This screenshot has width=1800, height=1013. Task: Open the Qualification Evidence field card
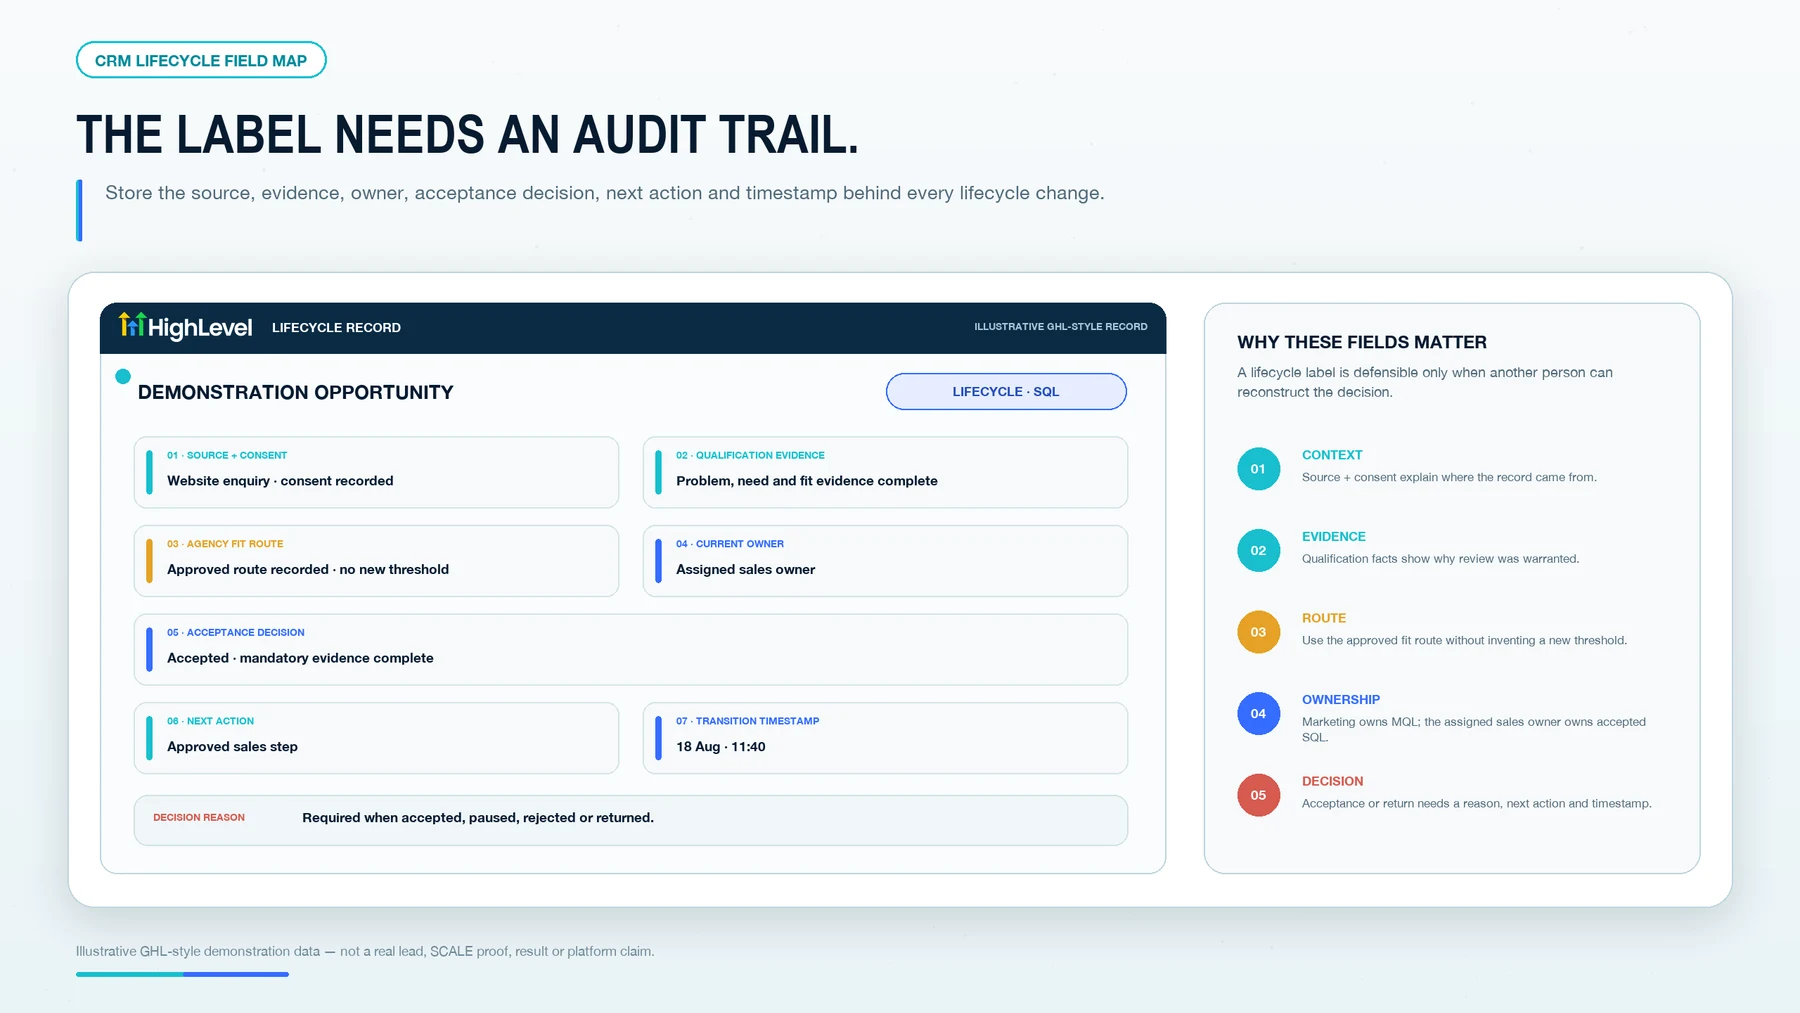(885, 472)
